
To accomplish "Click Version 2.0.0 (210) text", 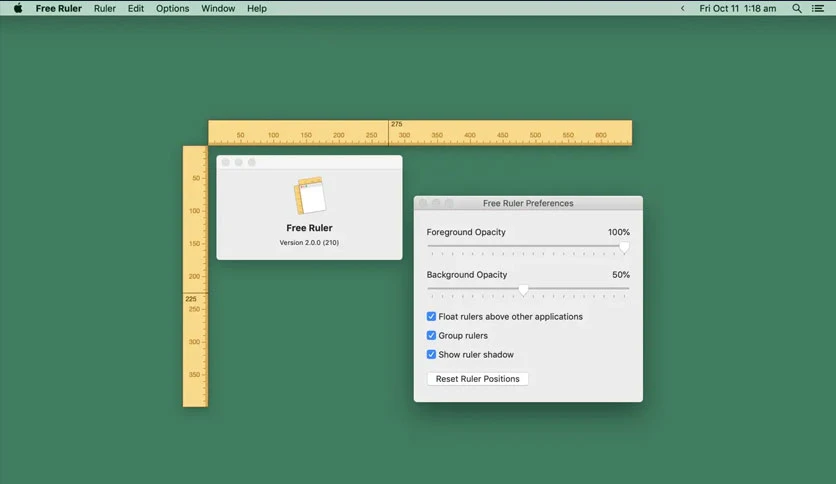I will click(x=309, y=243).
